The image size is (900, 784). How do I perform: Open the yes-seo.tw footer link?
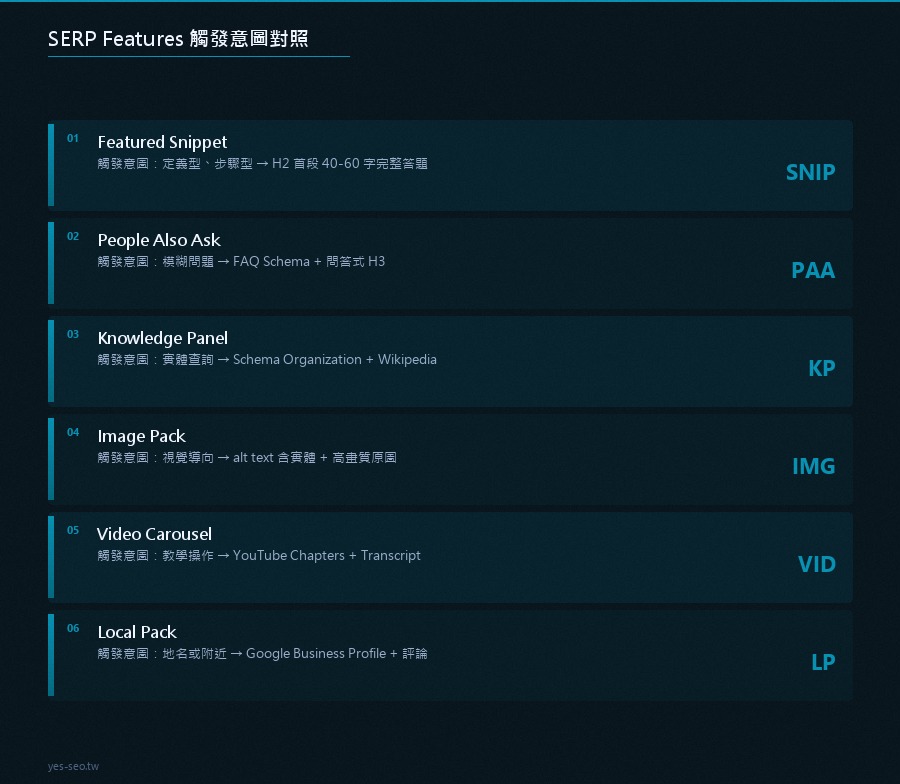click(73, 766)
